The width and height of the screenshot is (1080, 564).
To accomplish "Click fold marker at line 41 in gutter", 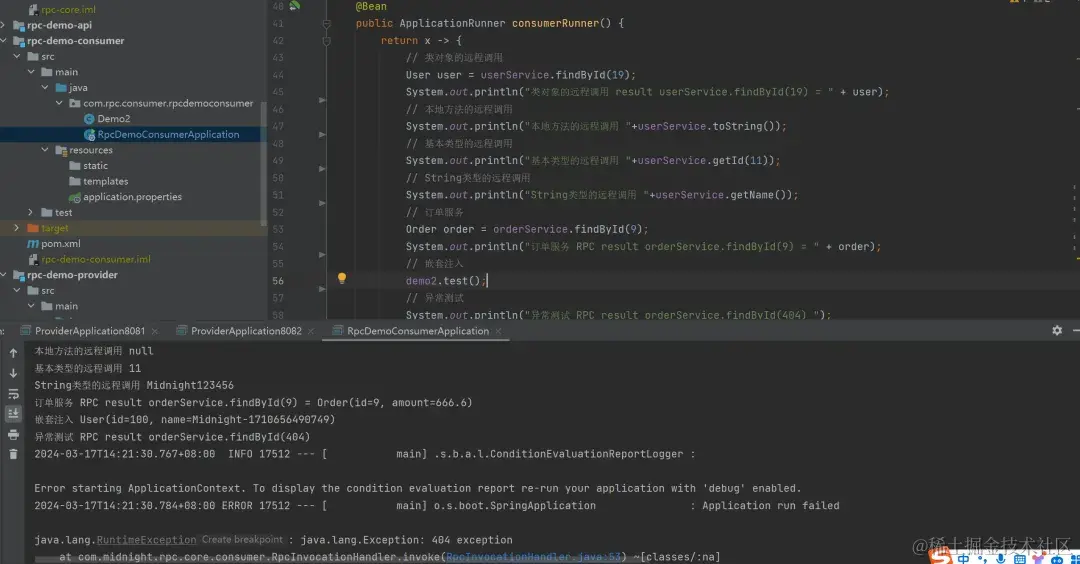I will click(x=326, y=23).
